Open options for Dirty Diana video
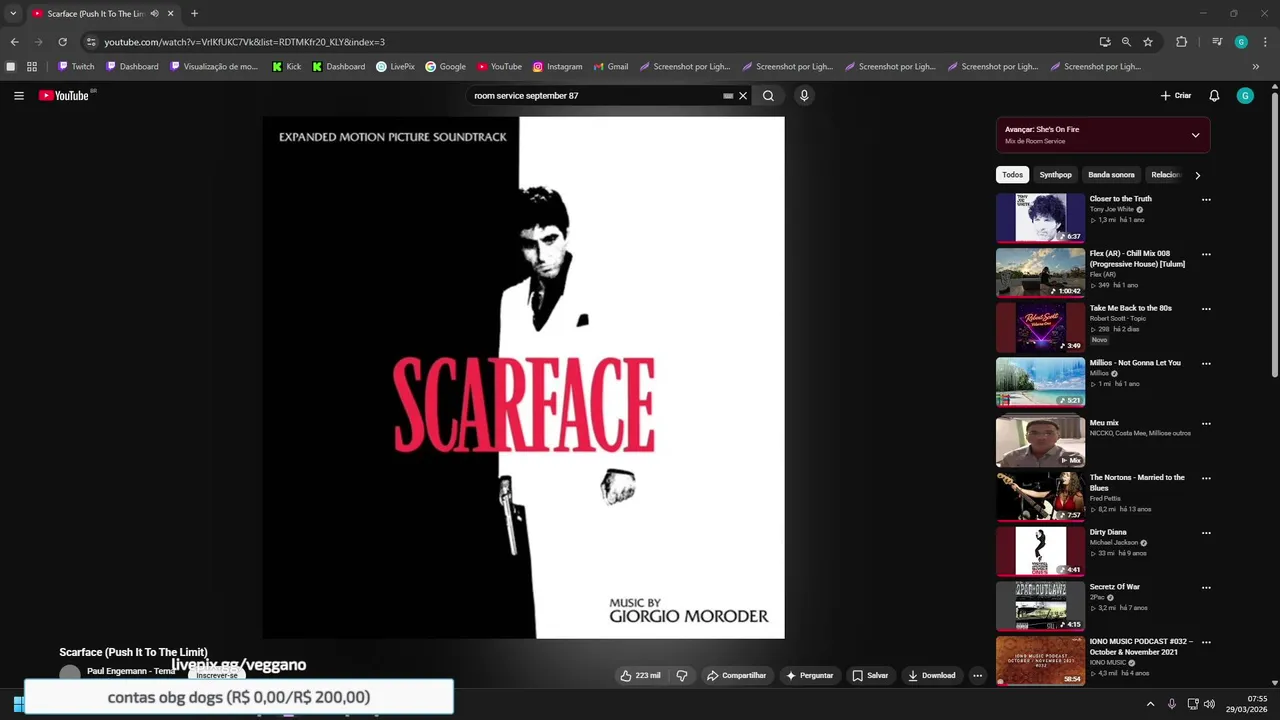The image size is (1280, 720). click(x=1206, y=533)
